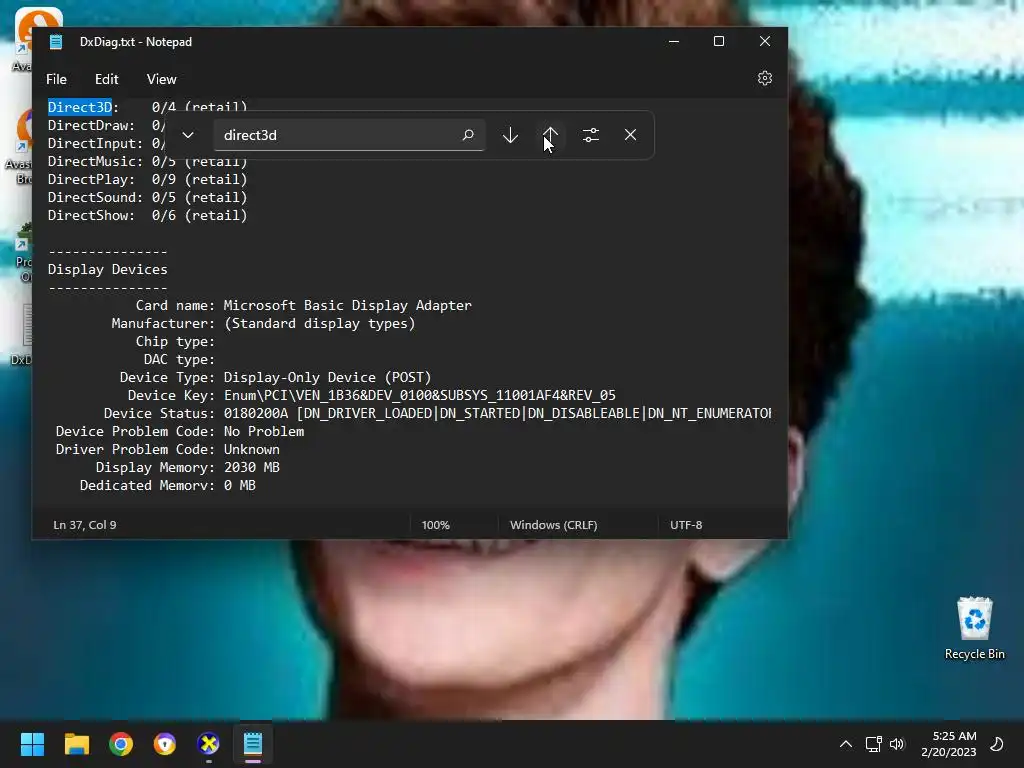Open Windows Start menu
The image size is (1024, 768).
tap(32, 744)
